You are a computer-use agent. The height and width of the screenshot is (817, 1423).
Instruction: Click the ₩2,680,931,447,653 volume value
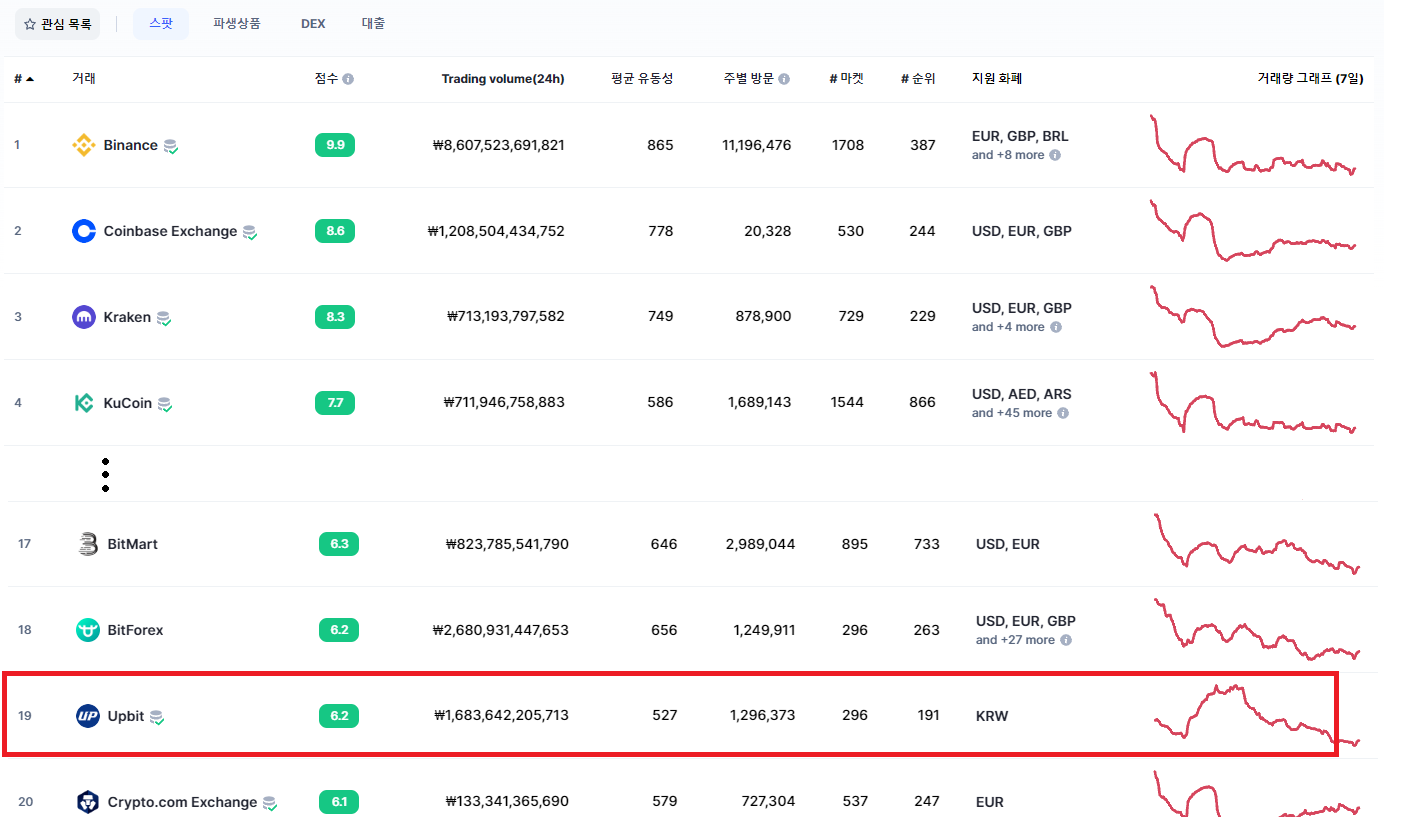(501, 631)
